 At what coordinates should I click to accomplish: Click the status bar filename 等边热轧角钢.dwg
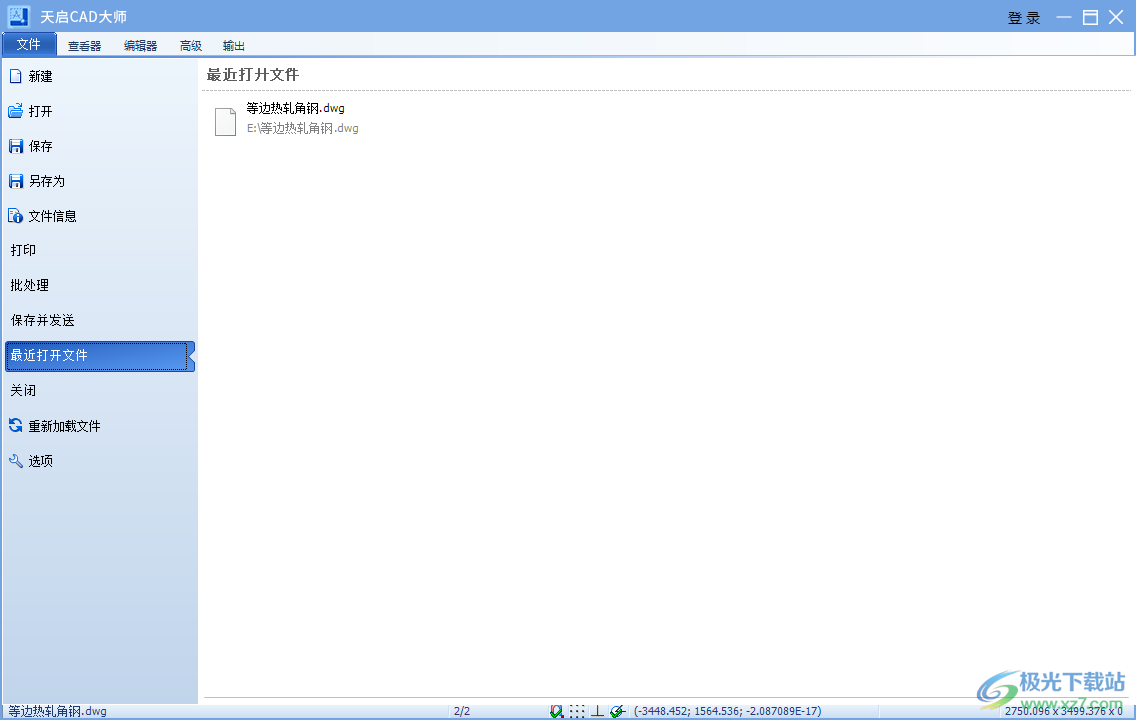(58, 712)
